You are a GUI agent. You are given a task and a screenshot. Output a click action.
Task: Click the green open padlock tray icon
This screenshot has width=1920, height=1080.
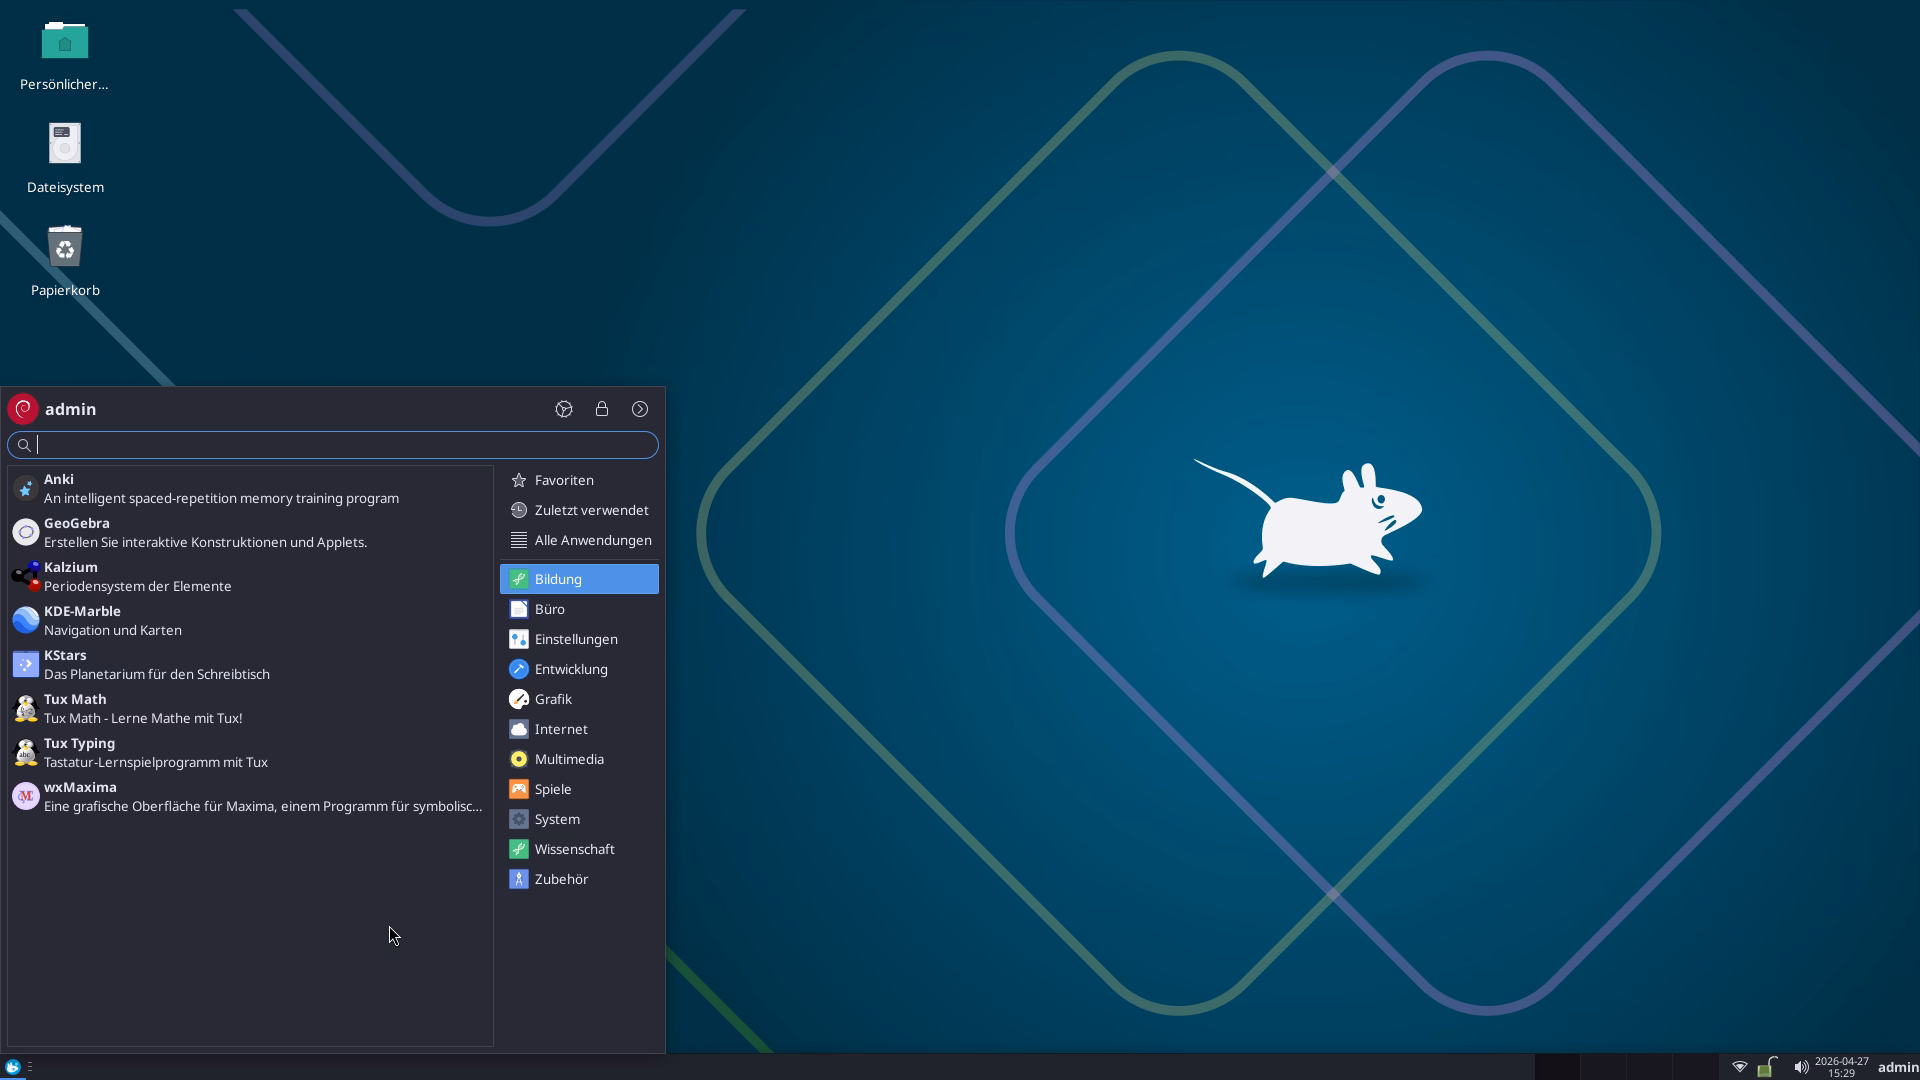click(1768, 1067)
